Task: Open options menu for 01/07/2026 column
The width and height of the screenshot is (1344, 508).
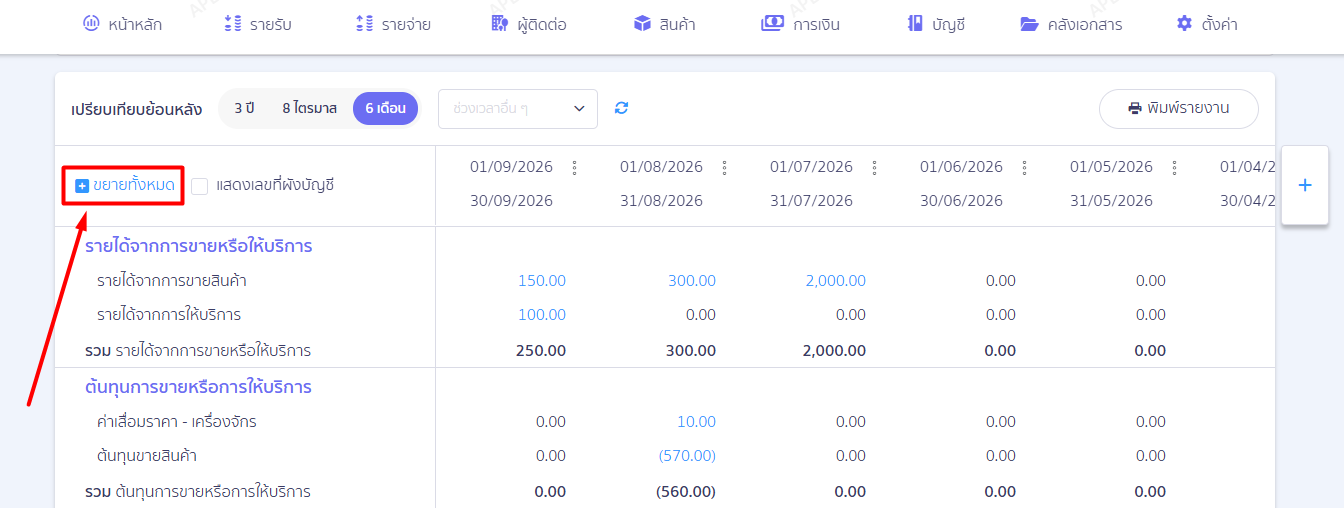Action: point(874,167)
